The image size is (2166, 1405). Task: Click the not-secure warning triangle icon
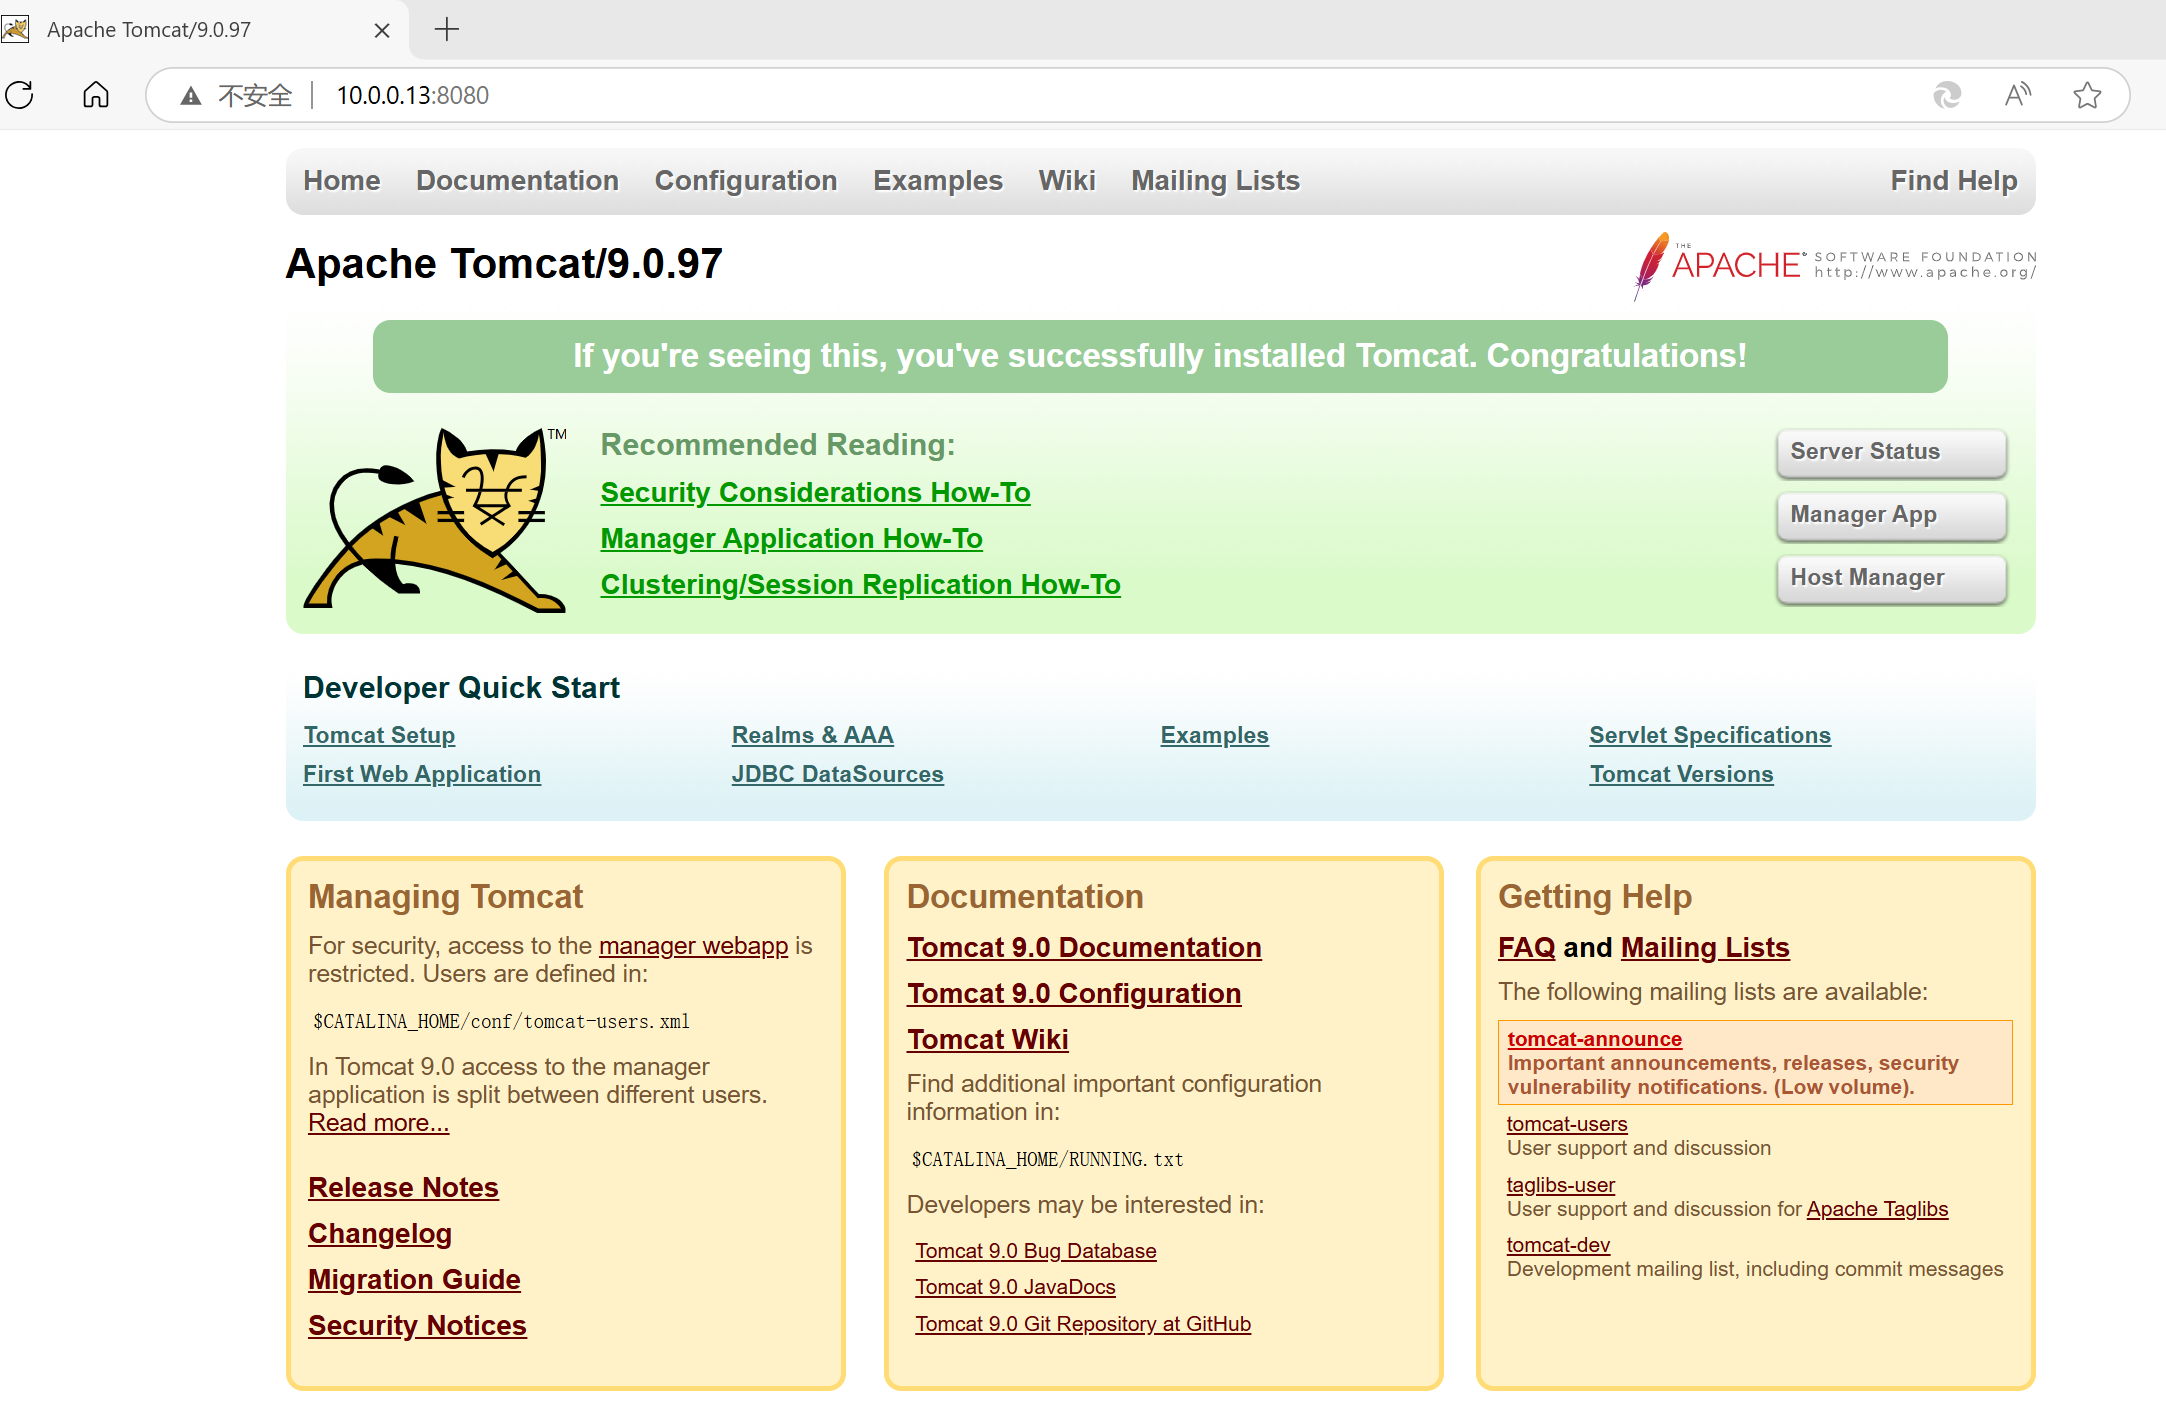[x=190, y=96]
